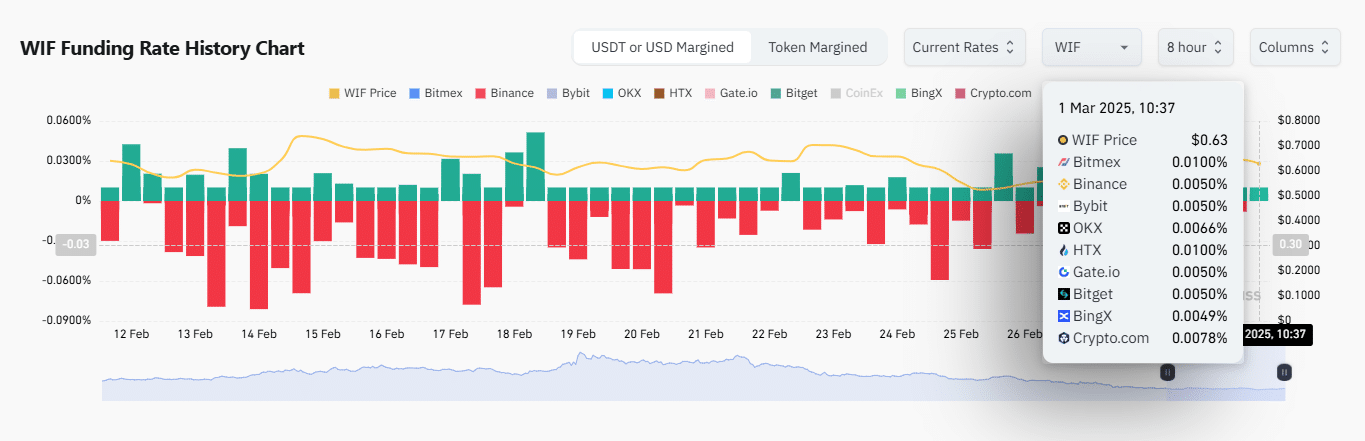Switch to Token Margined tab
The image size is (1365, 441).
pyautogui.click(x=817, y=47)
